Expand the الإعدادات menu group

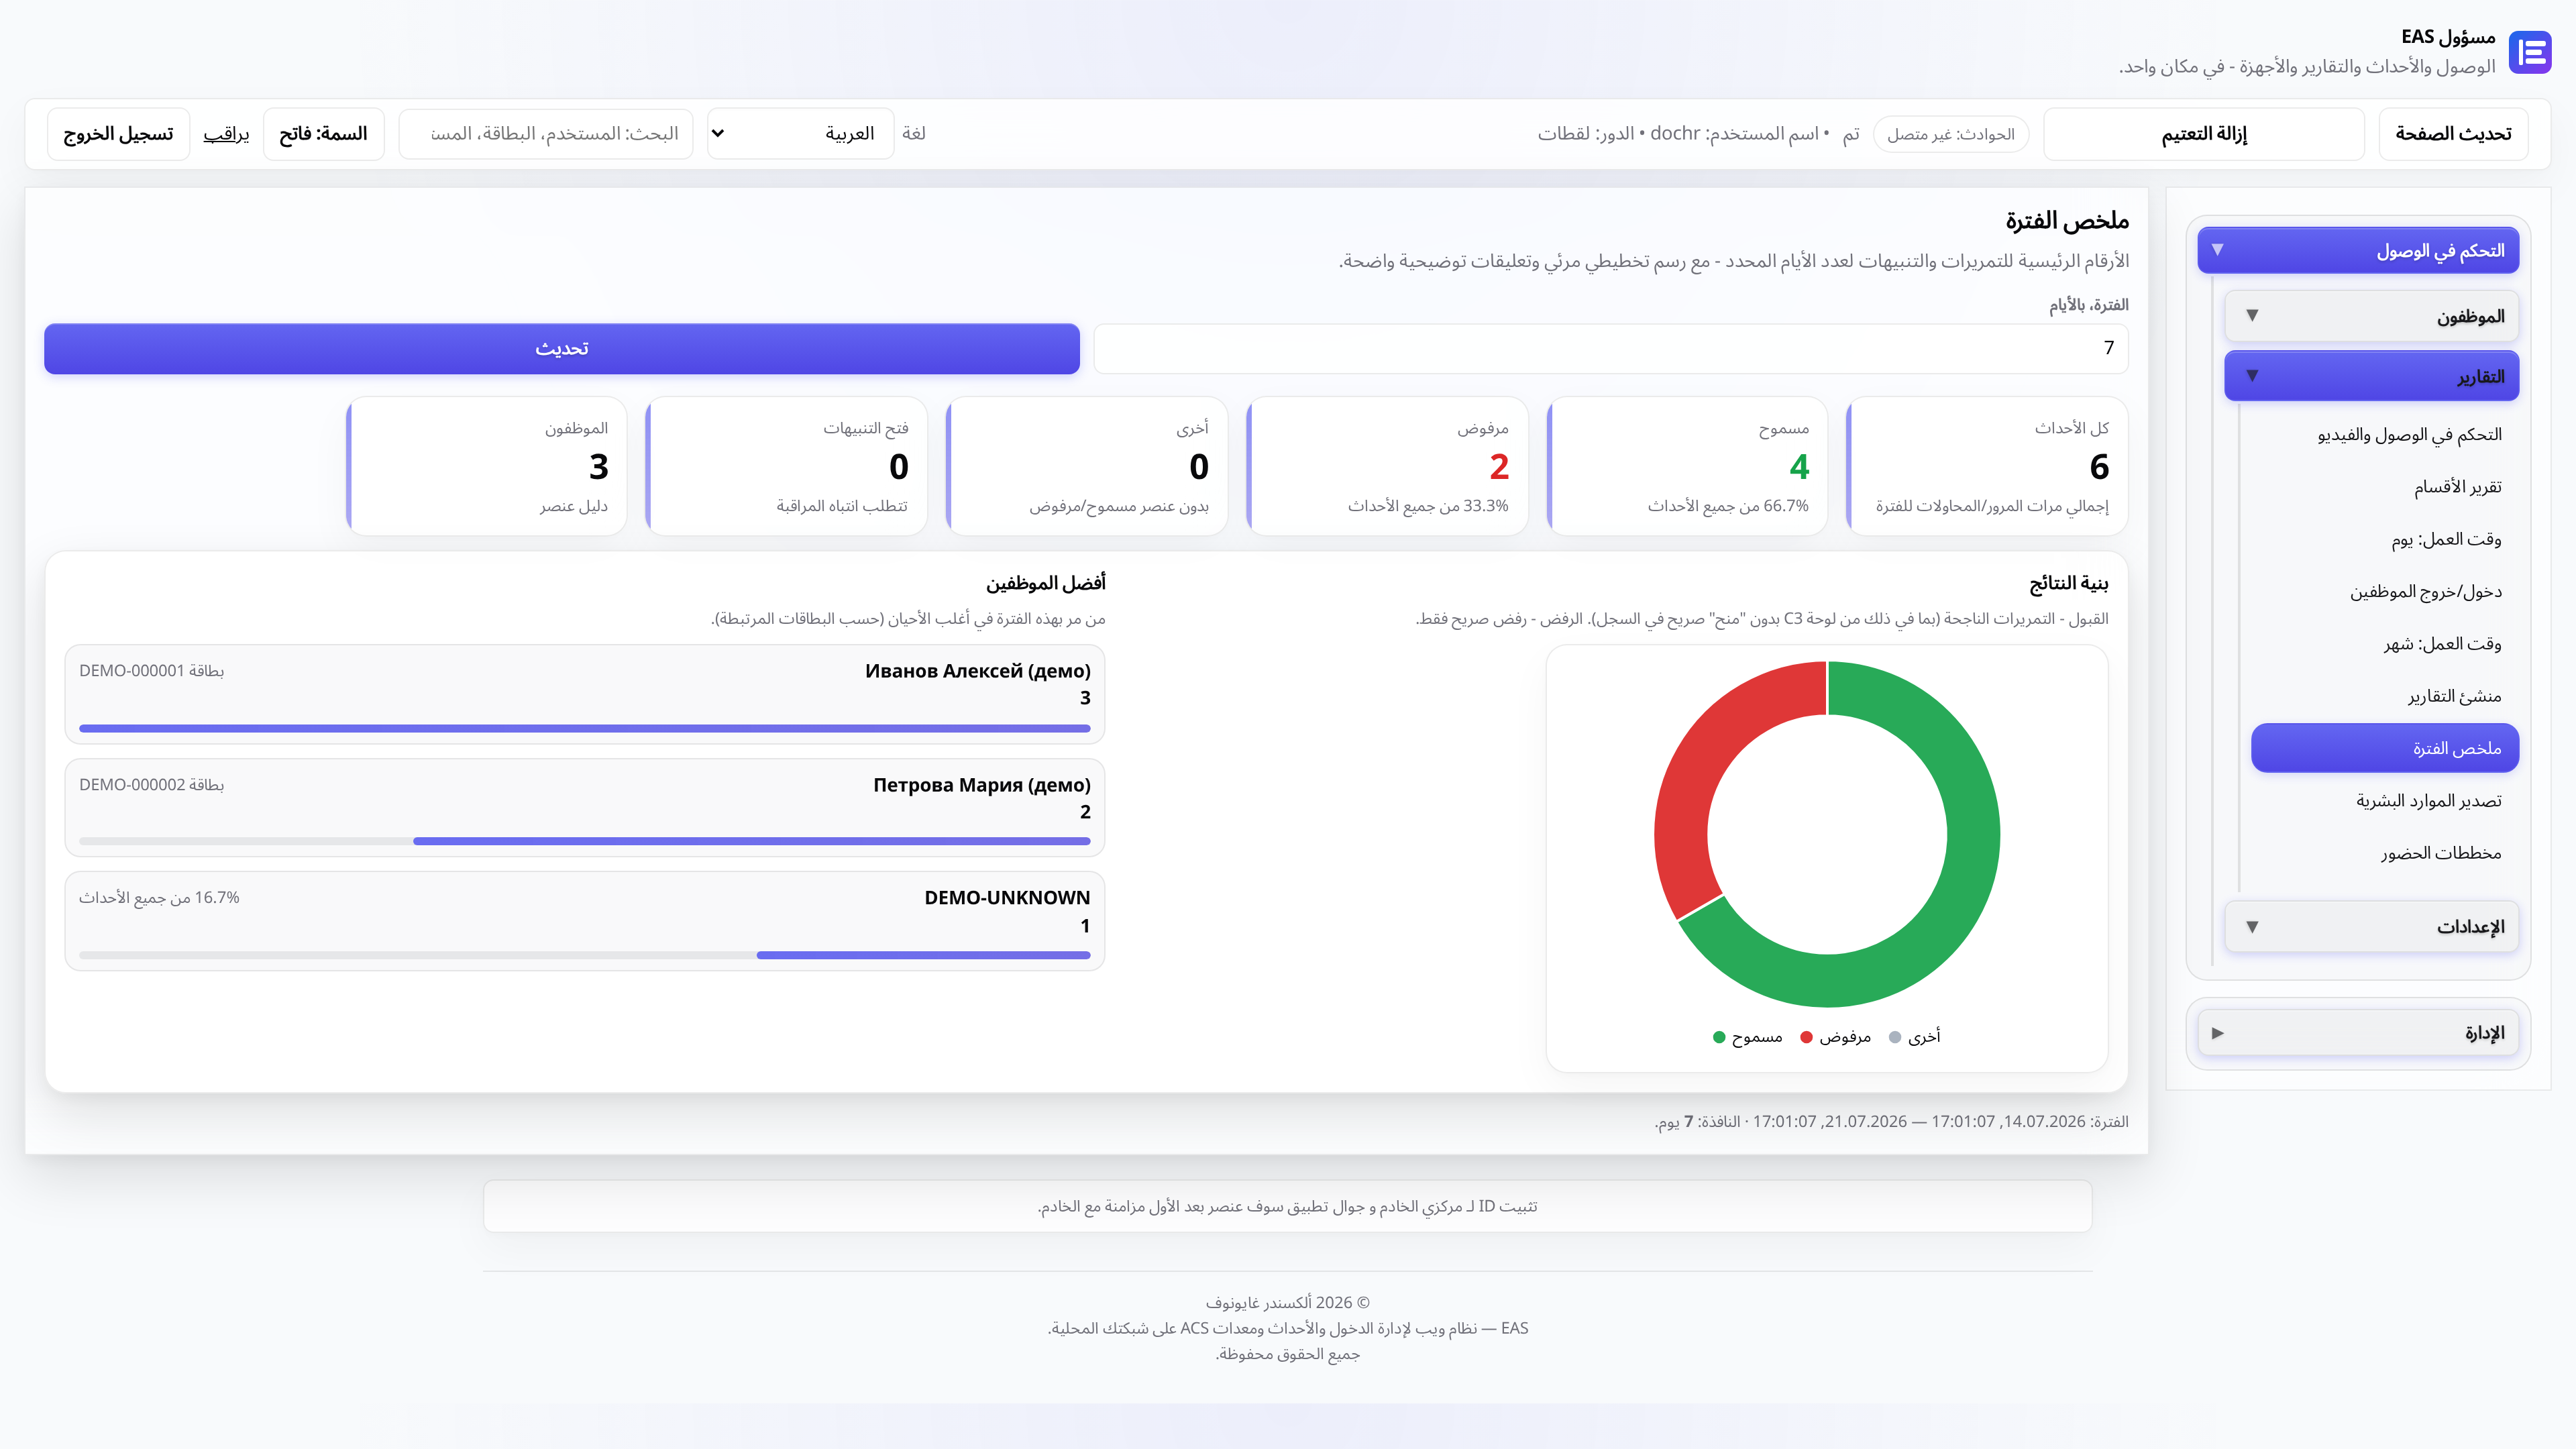pyautogui.click(x=2371, y=927)
